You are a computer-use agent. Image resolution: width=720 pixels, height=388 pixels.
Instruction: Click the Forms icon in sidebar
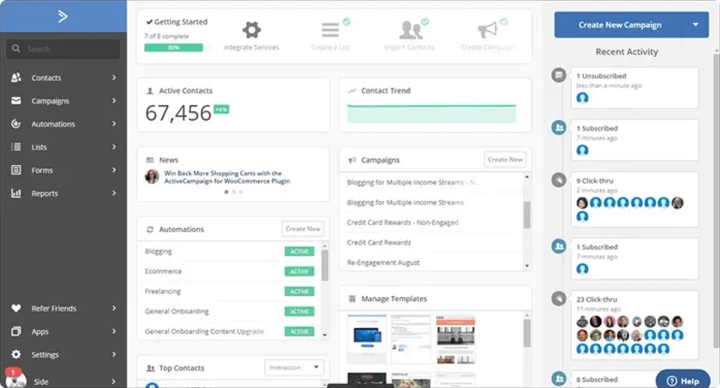pos(16,170)
